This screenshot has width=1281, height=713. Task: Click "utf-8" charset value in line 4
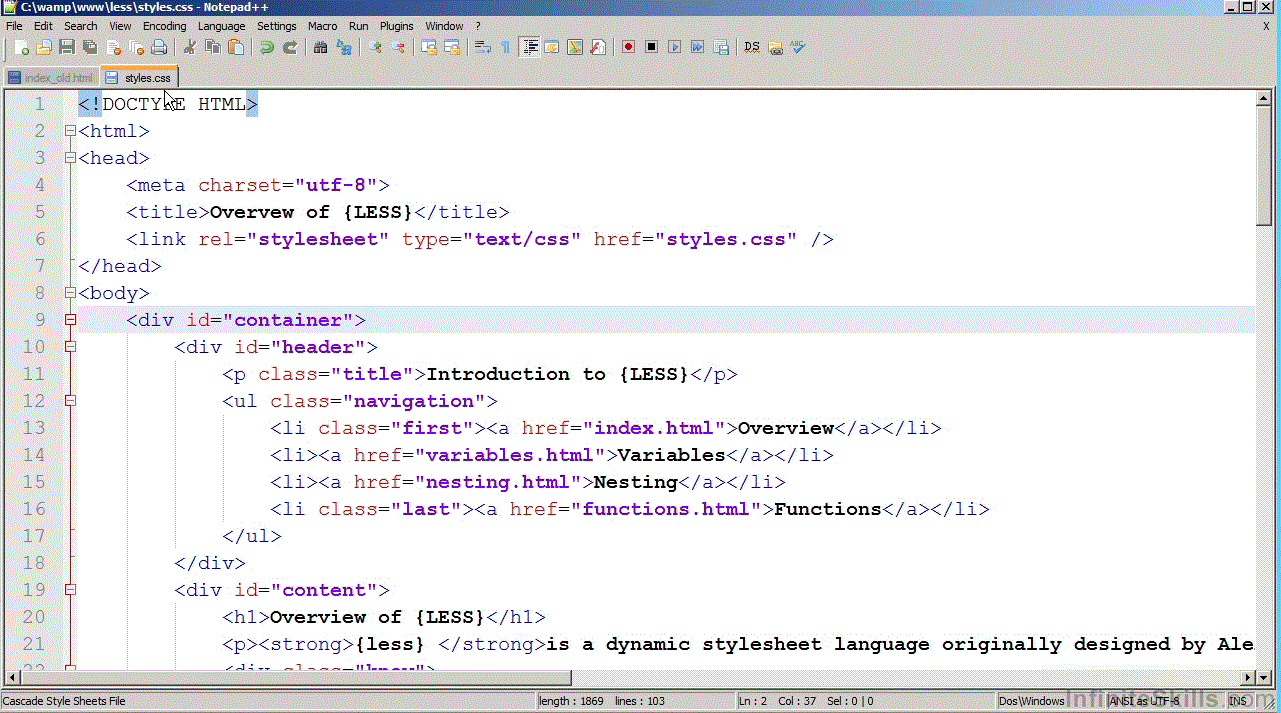(336, 185)
